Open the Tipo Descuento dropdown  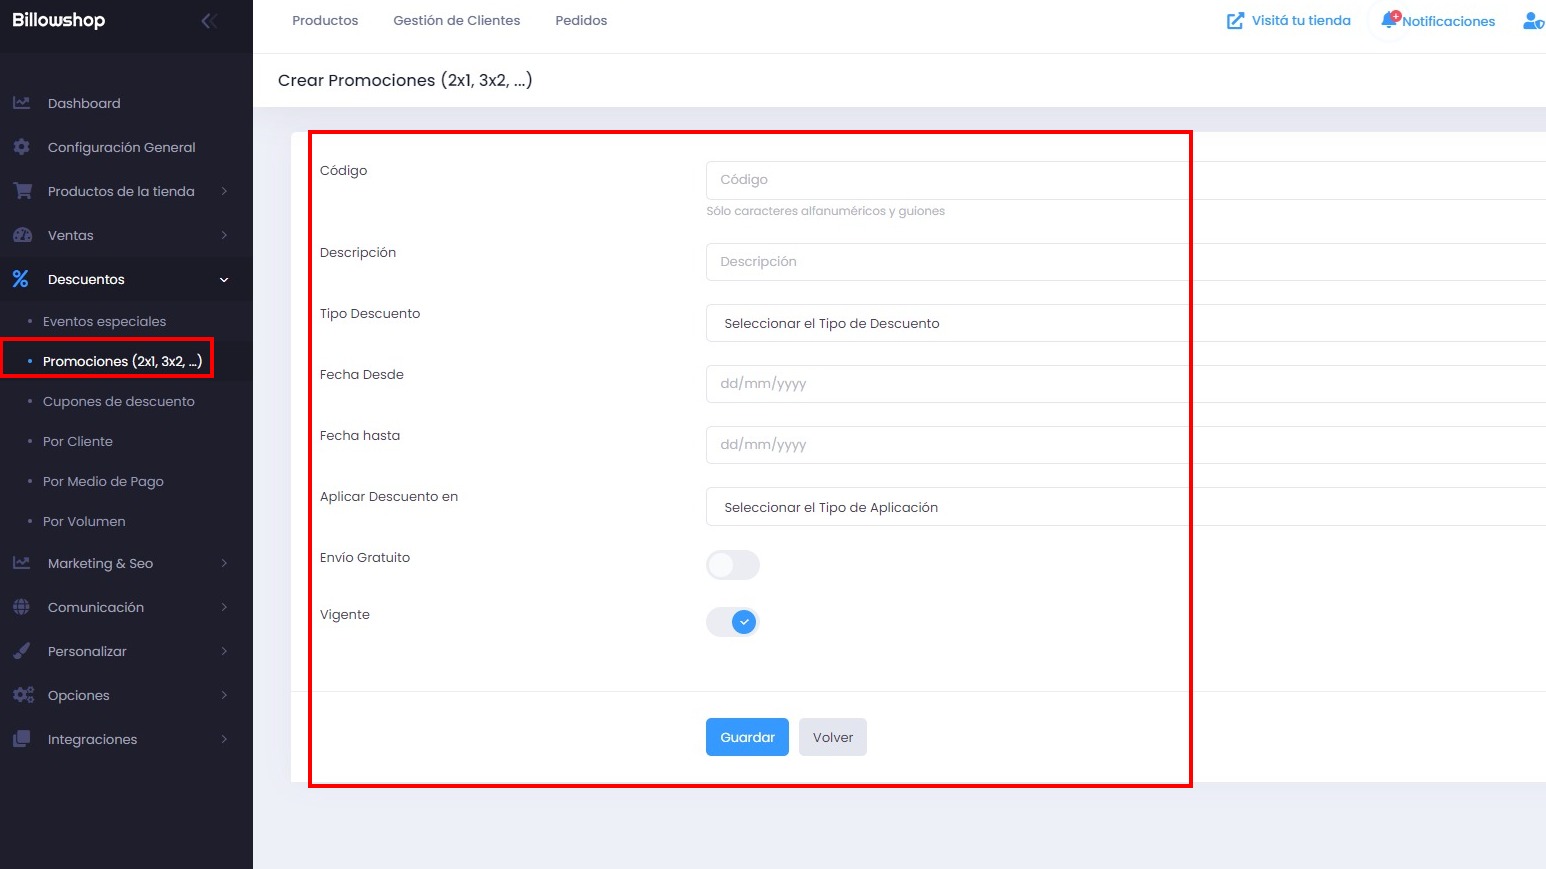click(1120, 323)
